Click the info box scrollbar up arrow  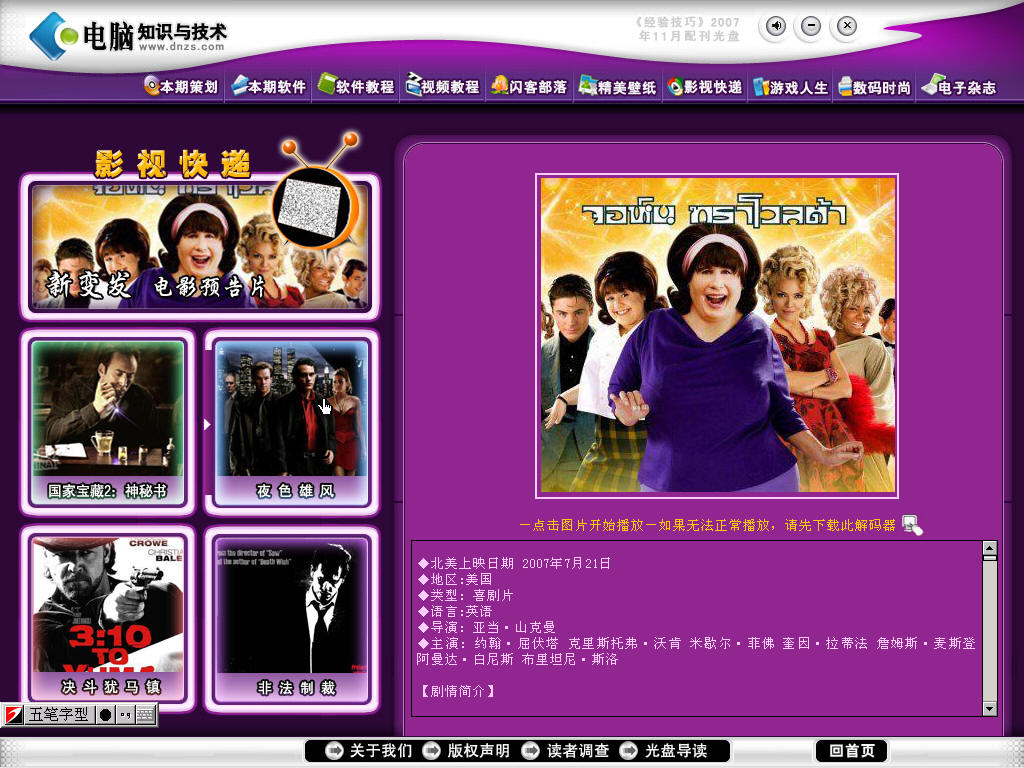(989, 549)
